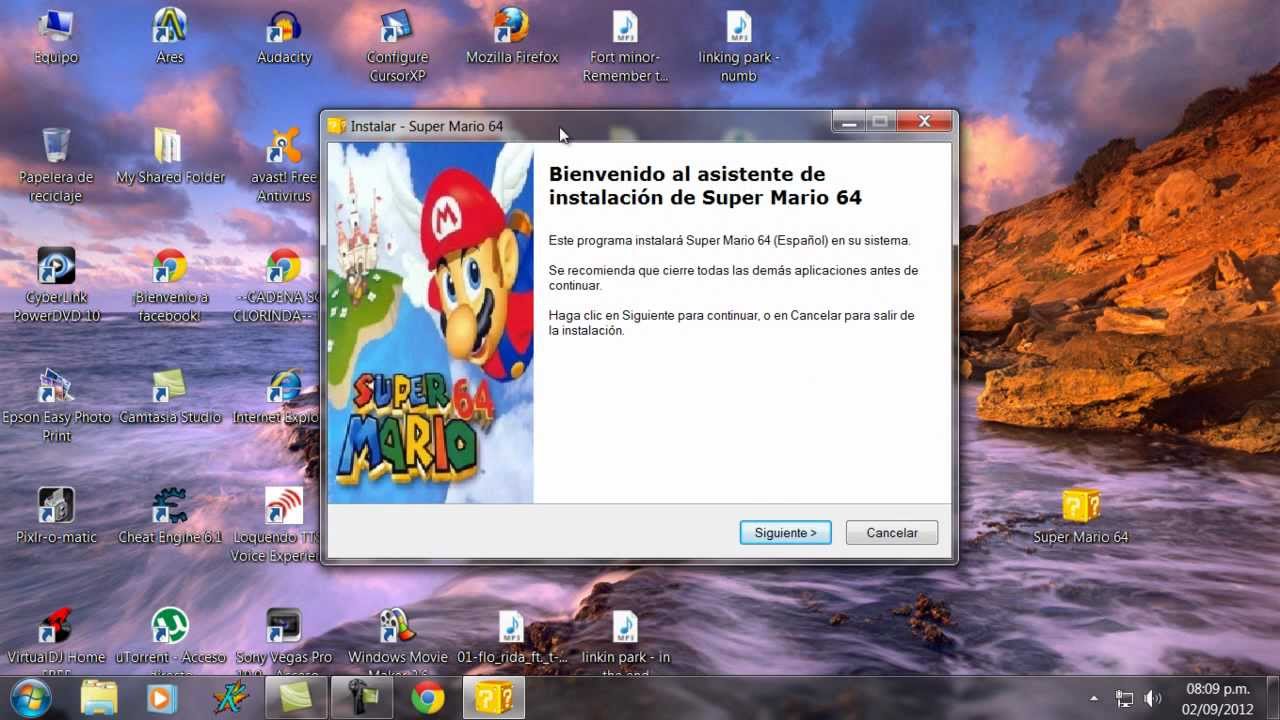Viewport: 1280px width, 720px height.
Task: Select the ¡Bienvenido a facebook! shortcut
Action: click(x=170, y=286)
